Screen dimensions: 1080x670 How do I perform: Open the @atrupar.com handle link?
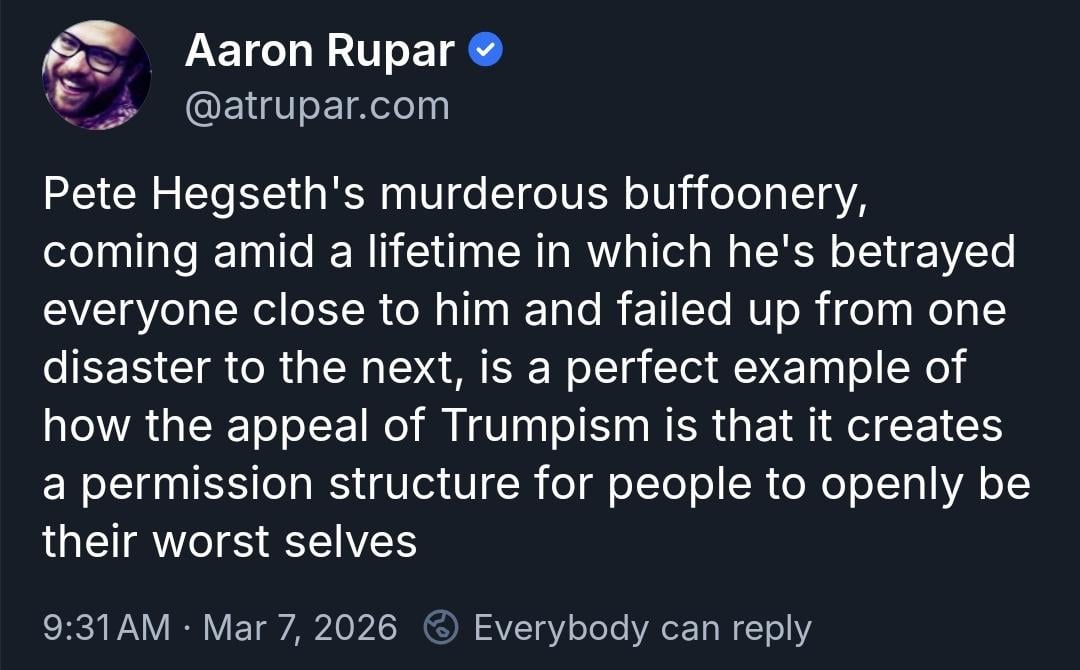click(317, 106)
